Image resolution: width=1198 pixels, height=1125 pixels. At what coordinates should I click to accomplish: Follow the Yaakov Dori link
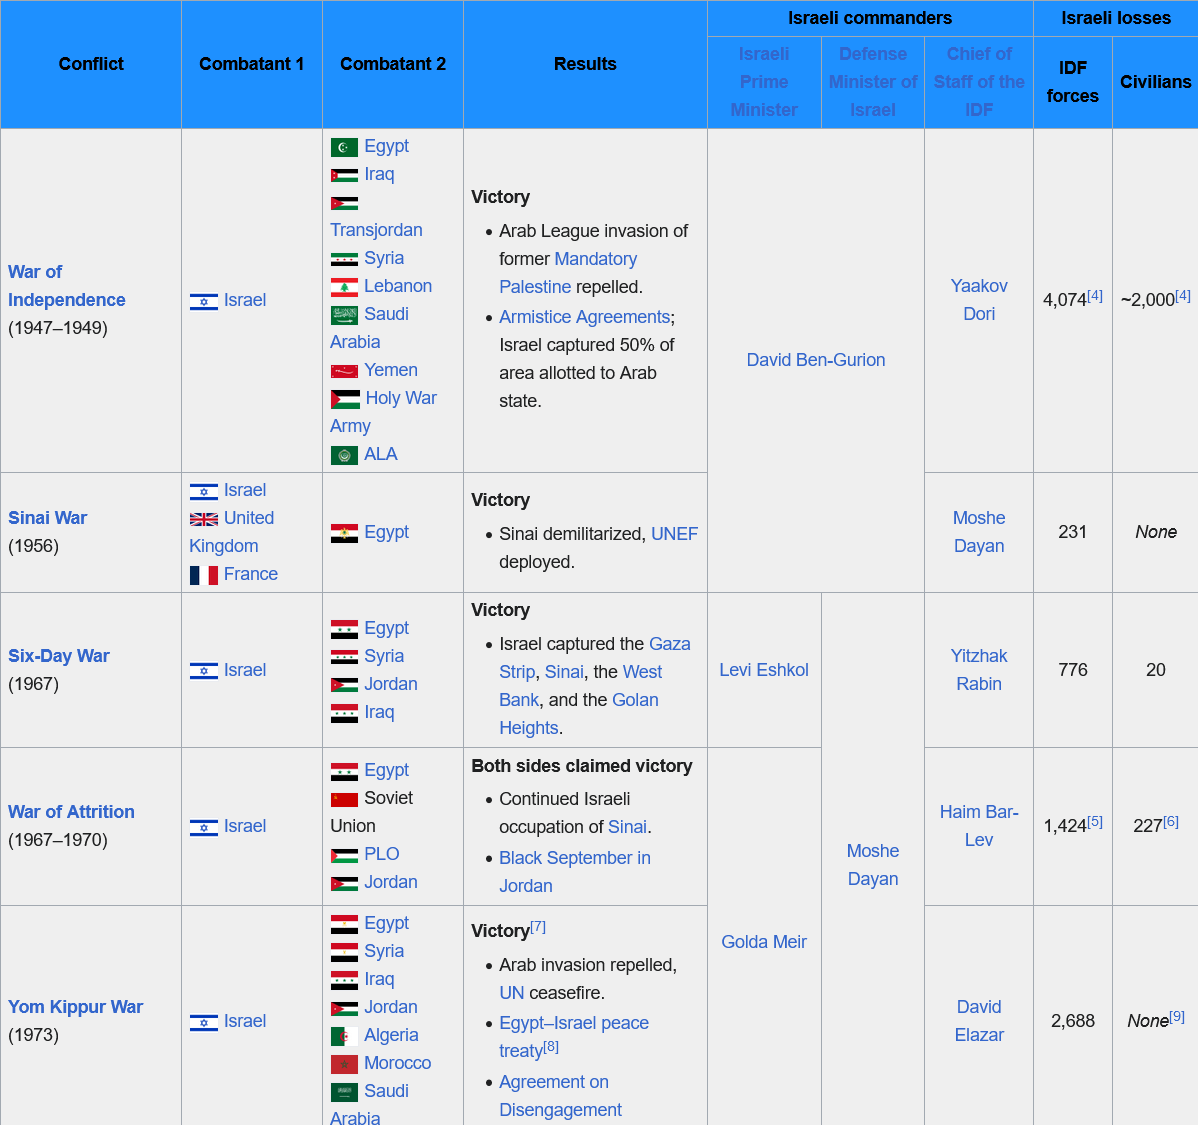[x=979, y=300]
